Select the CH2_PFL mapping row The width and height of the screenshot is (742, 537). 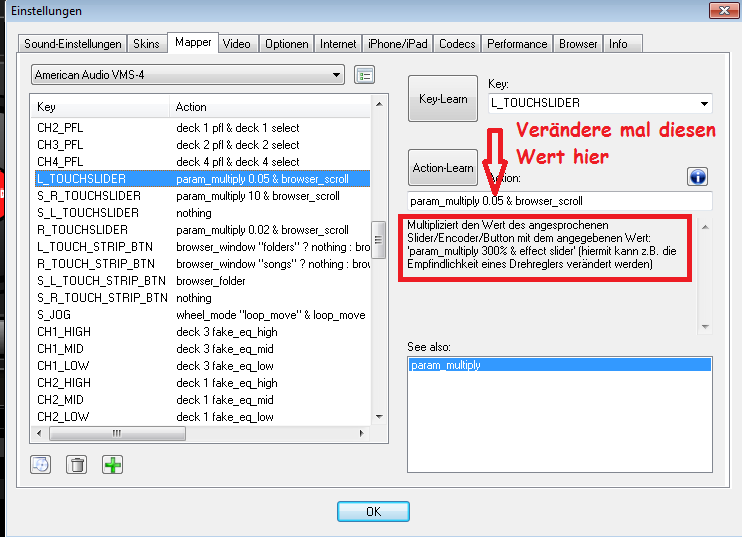(x=203, y=128)
